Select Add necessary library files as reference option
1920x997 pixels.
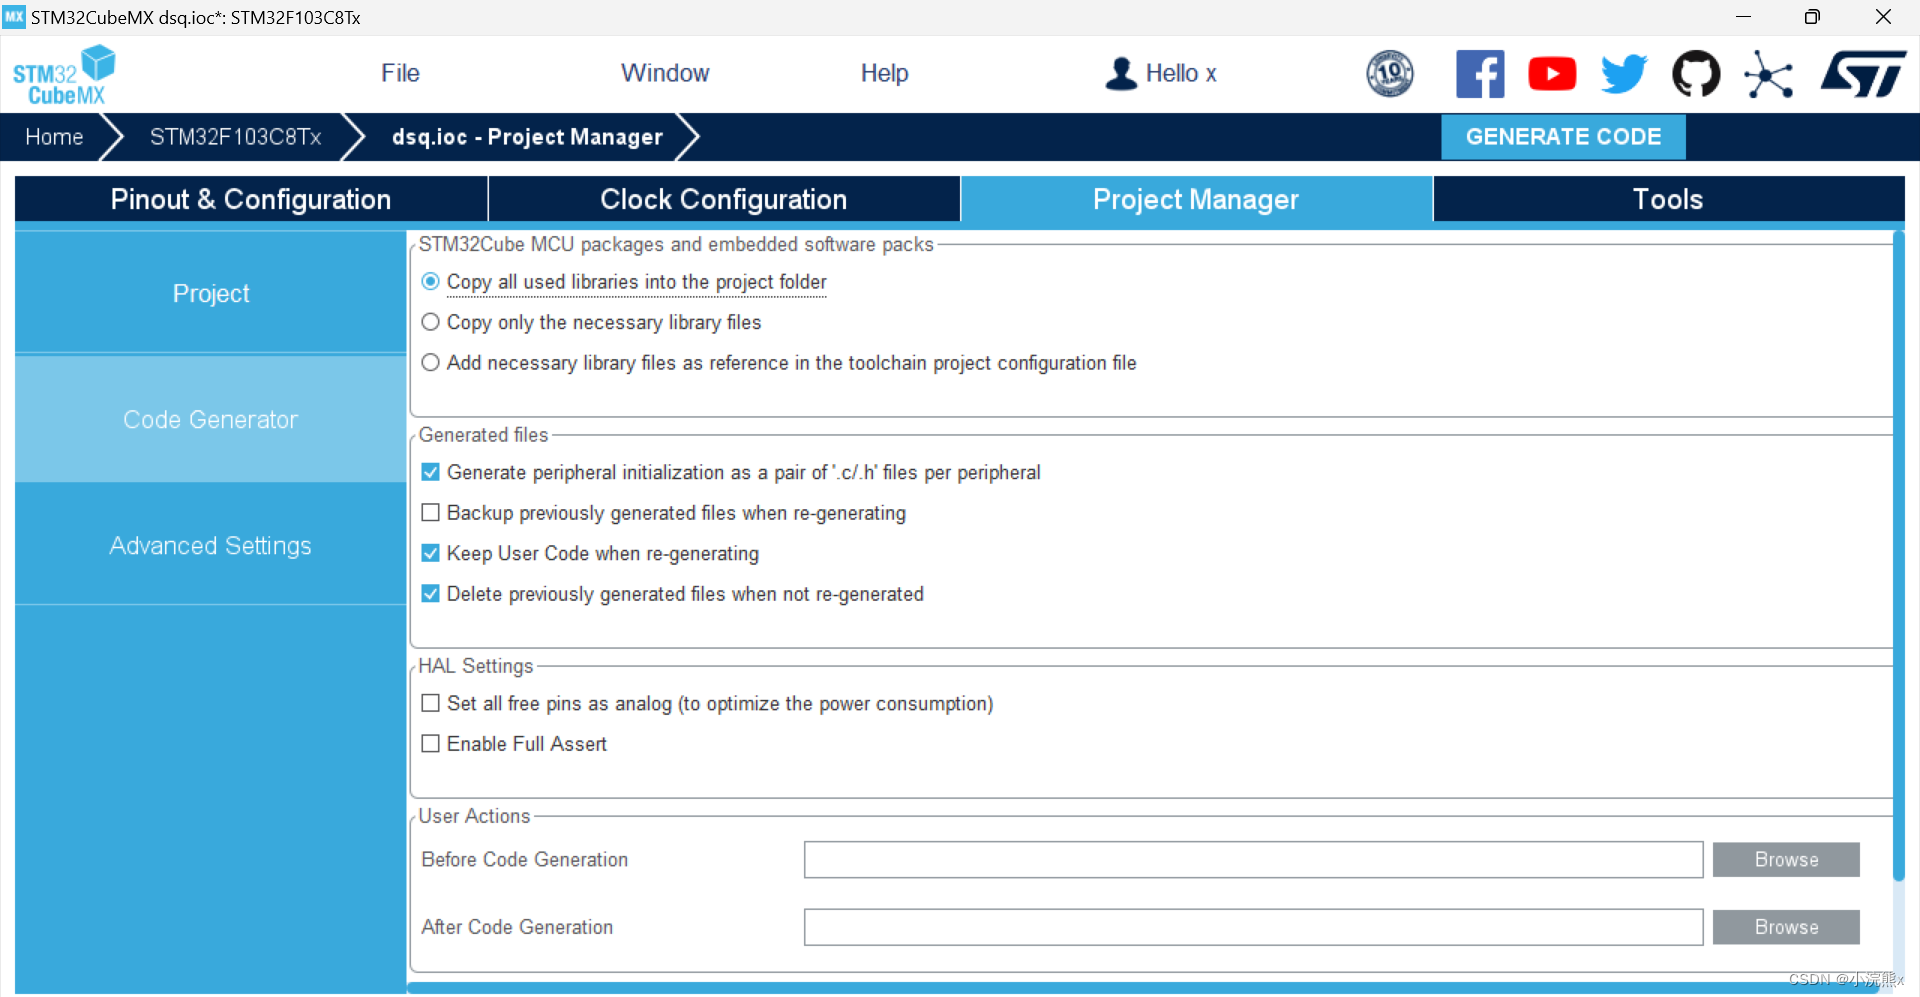pos(430,362)
